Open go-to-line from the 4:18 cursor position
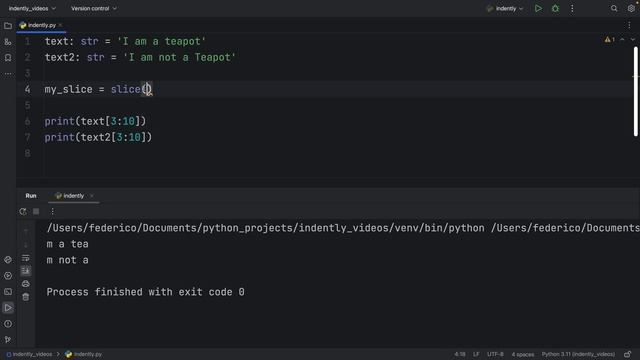This screenshot has height=360, width=640. (x=460, y=354)
